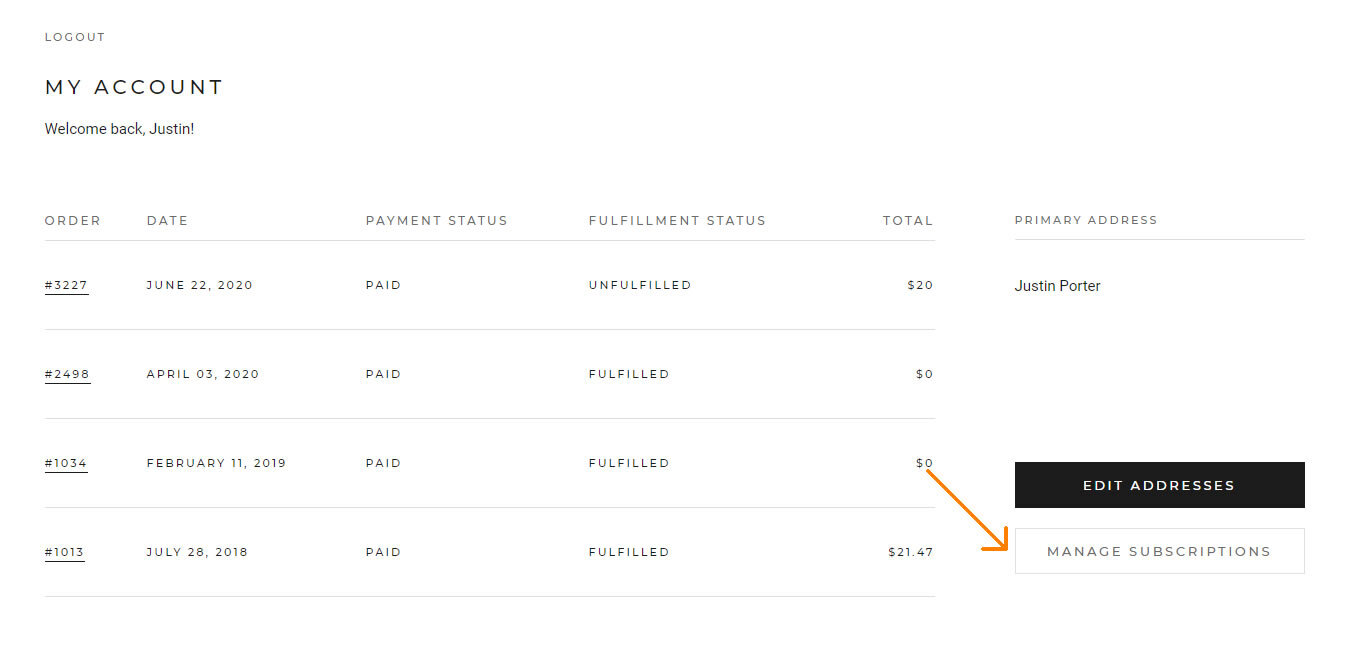Screen dimensions: 1364x652
Task: Click the Primary Address heading
Action: [1085, 220]
